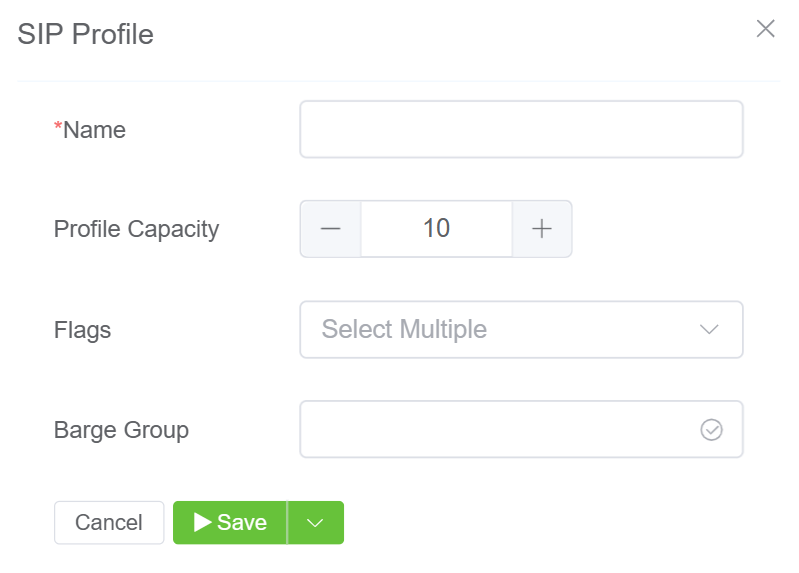
Task: Click the SIP Profile dialog title
Action: pos(85,34)
